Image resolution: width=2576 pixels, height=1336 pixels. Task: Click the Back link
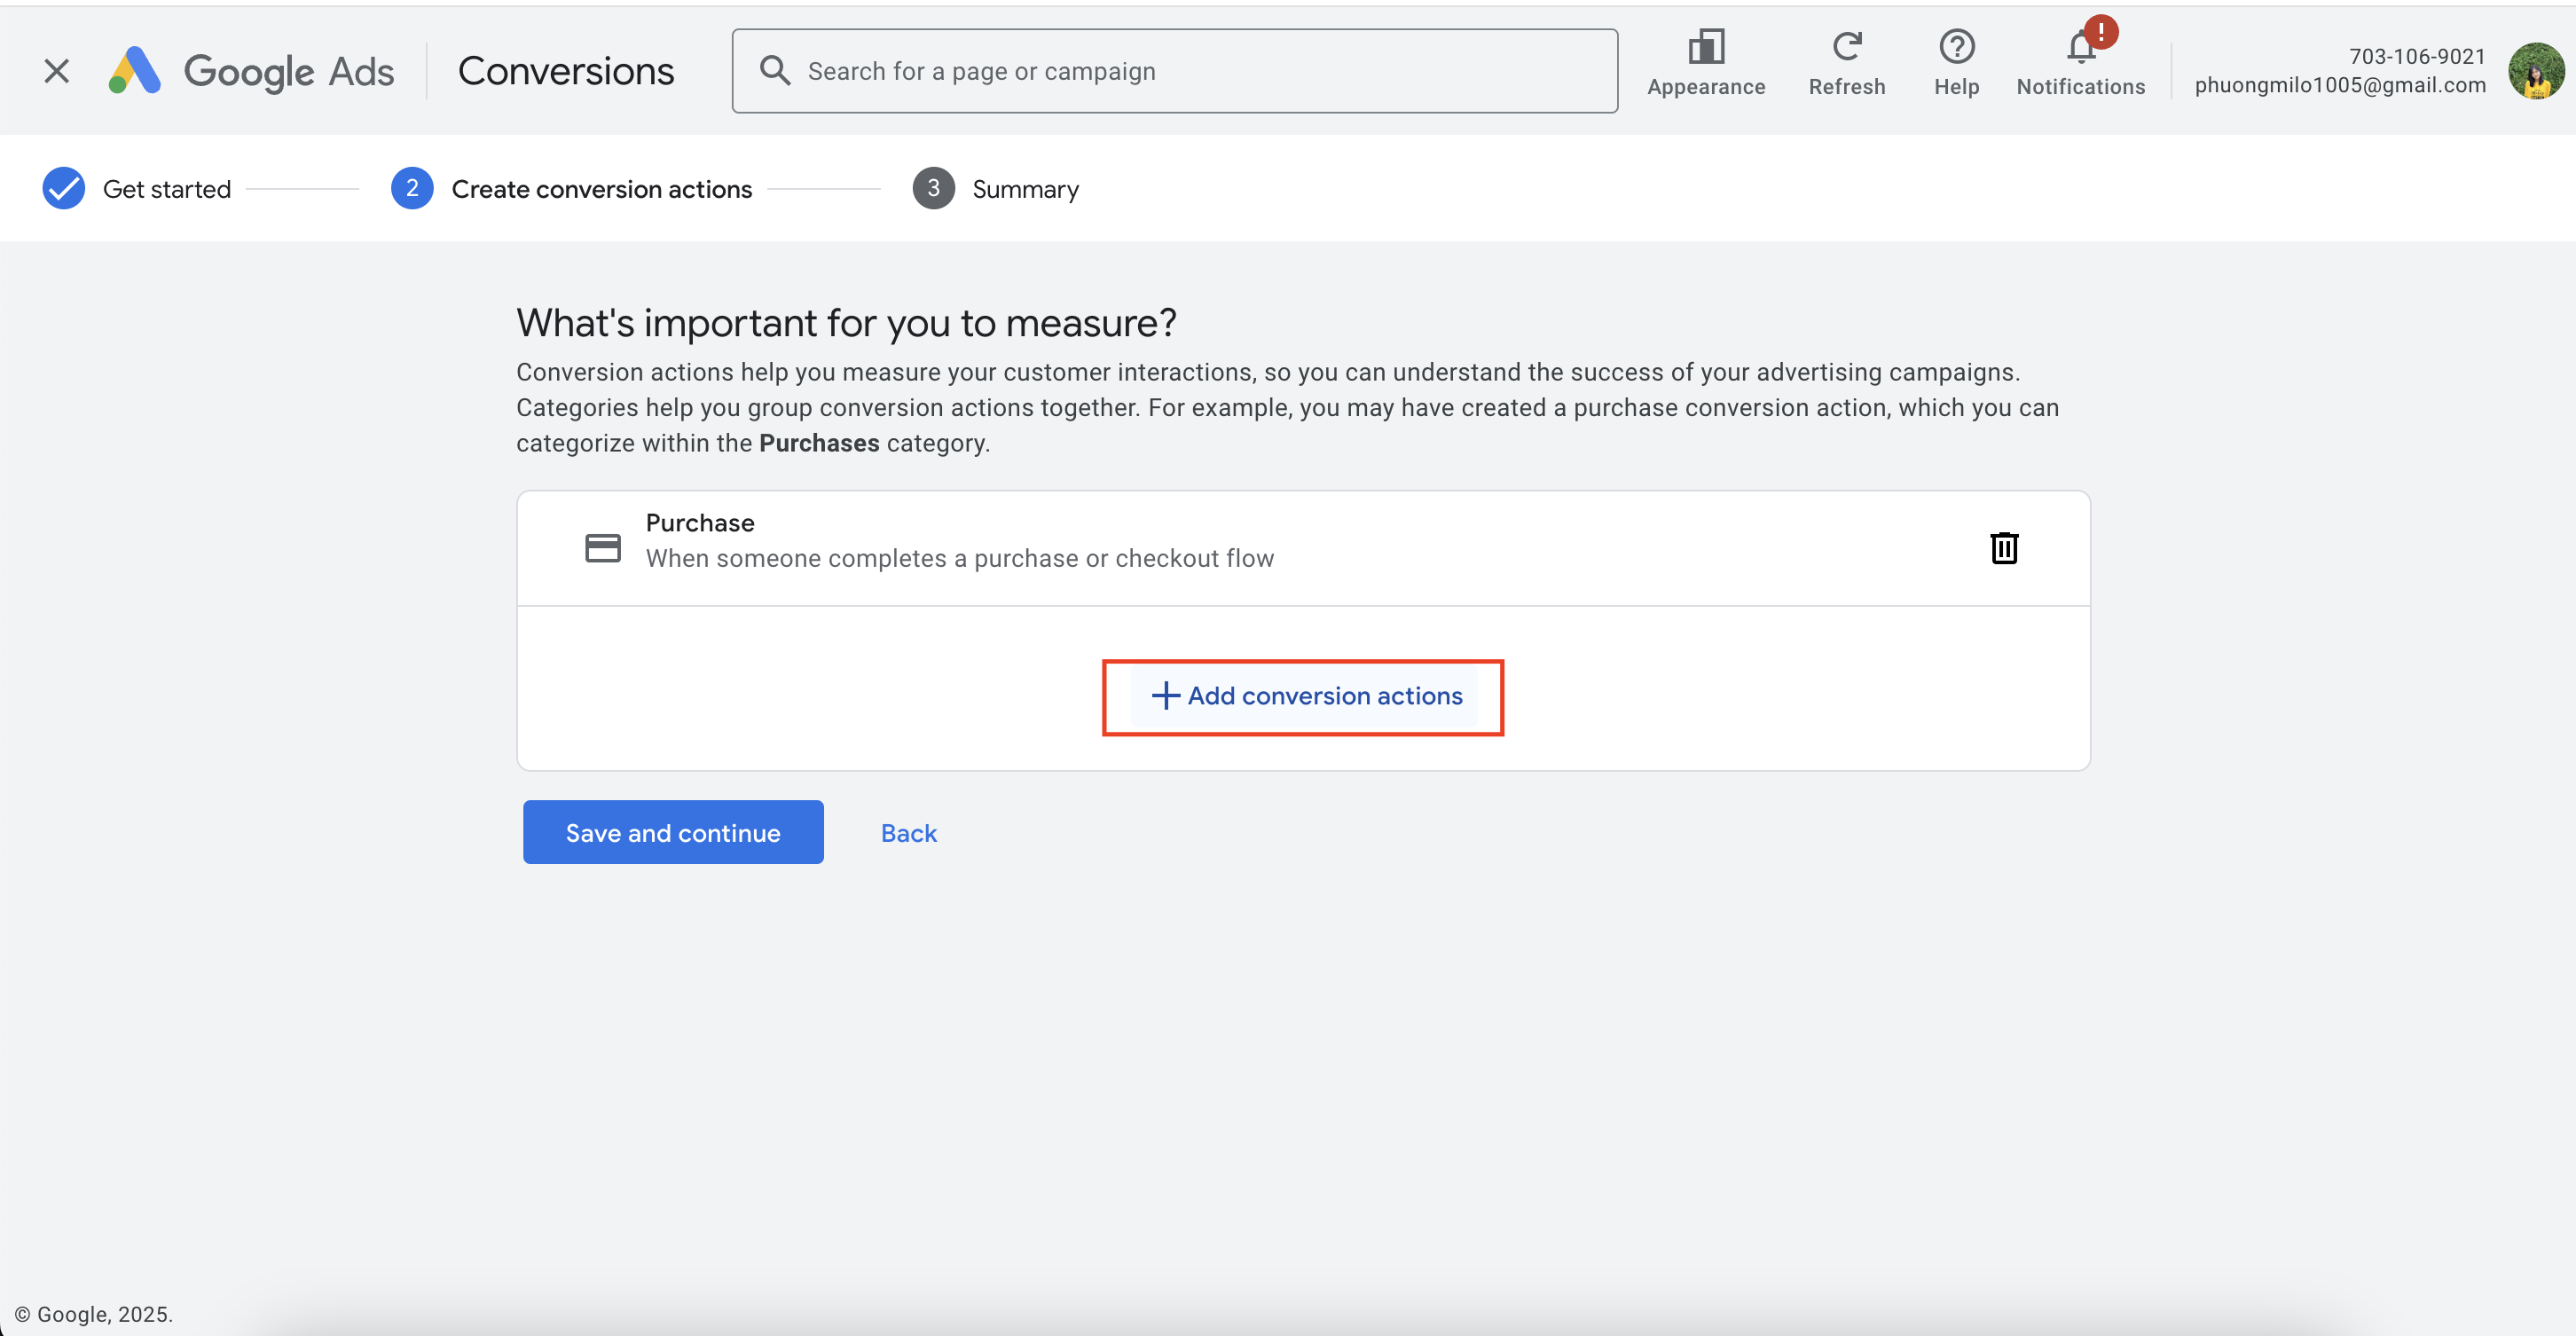click(x=908, y=833)
